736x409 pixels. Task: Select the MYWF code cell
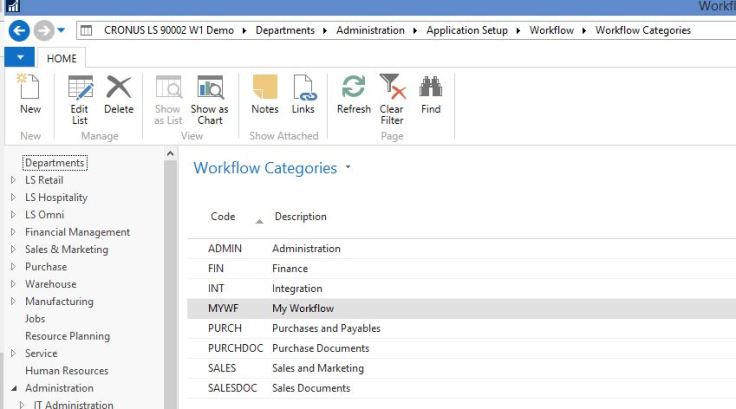click(223, 309)
